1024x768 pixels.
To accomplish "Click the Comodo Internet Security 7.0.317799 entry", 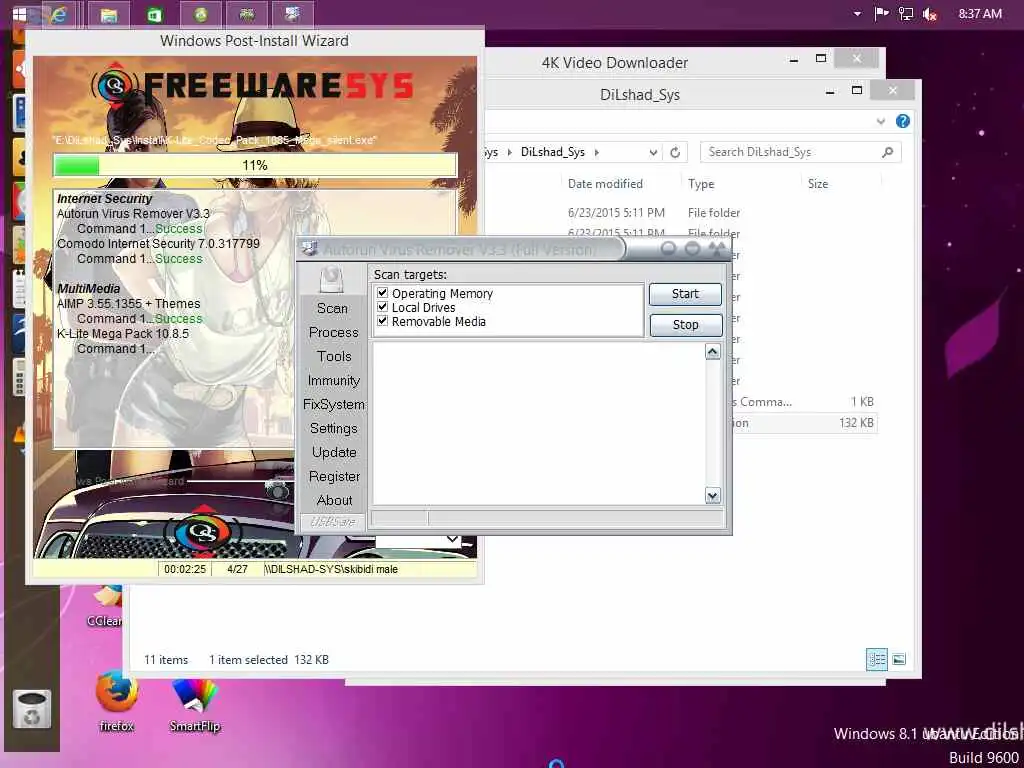I will click(x=158, y=244).
